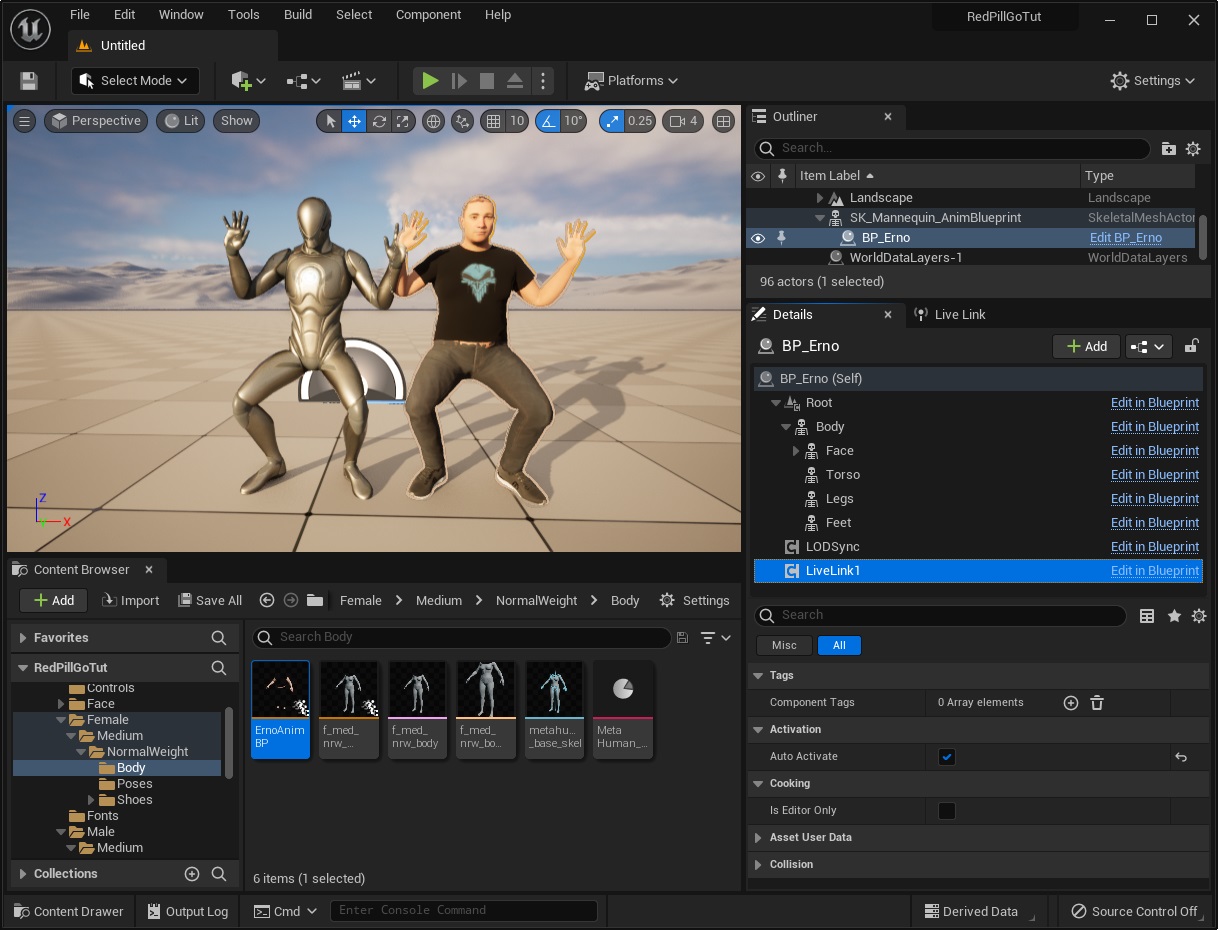Lock the Details panel selection
The width and height of the screenshot is (1218, 930).
1191,346
